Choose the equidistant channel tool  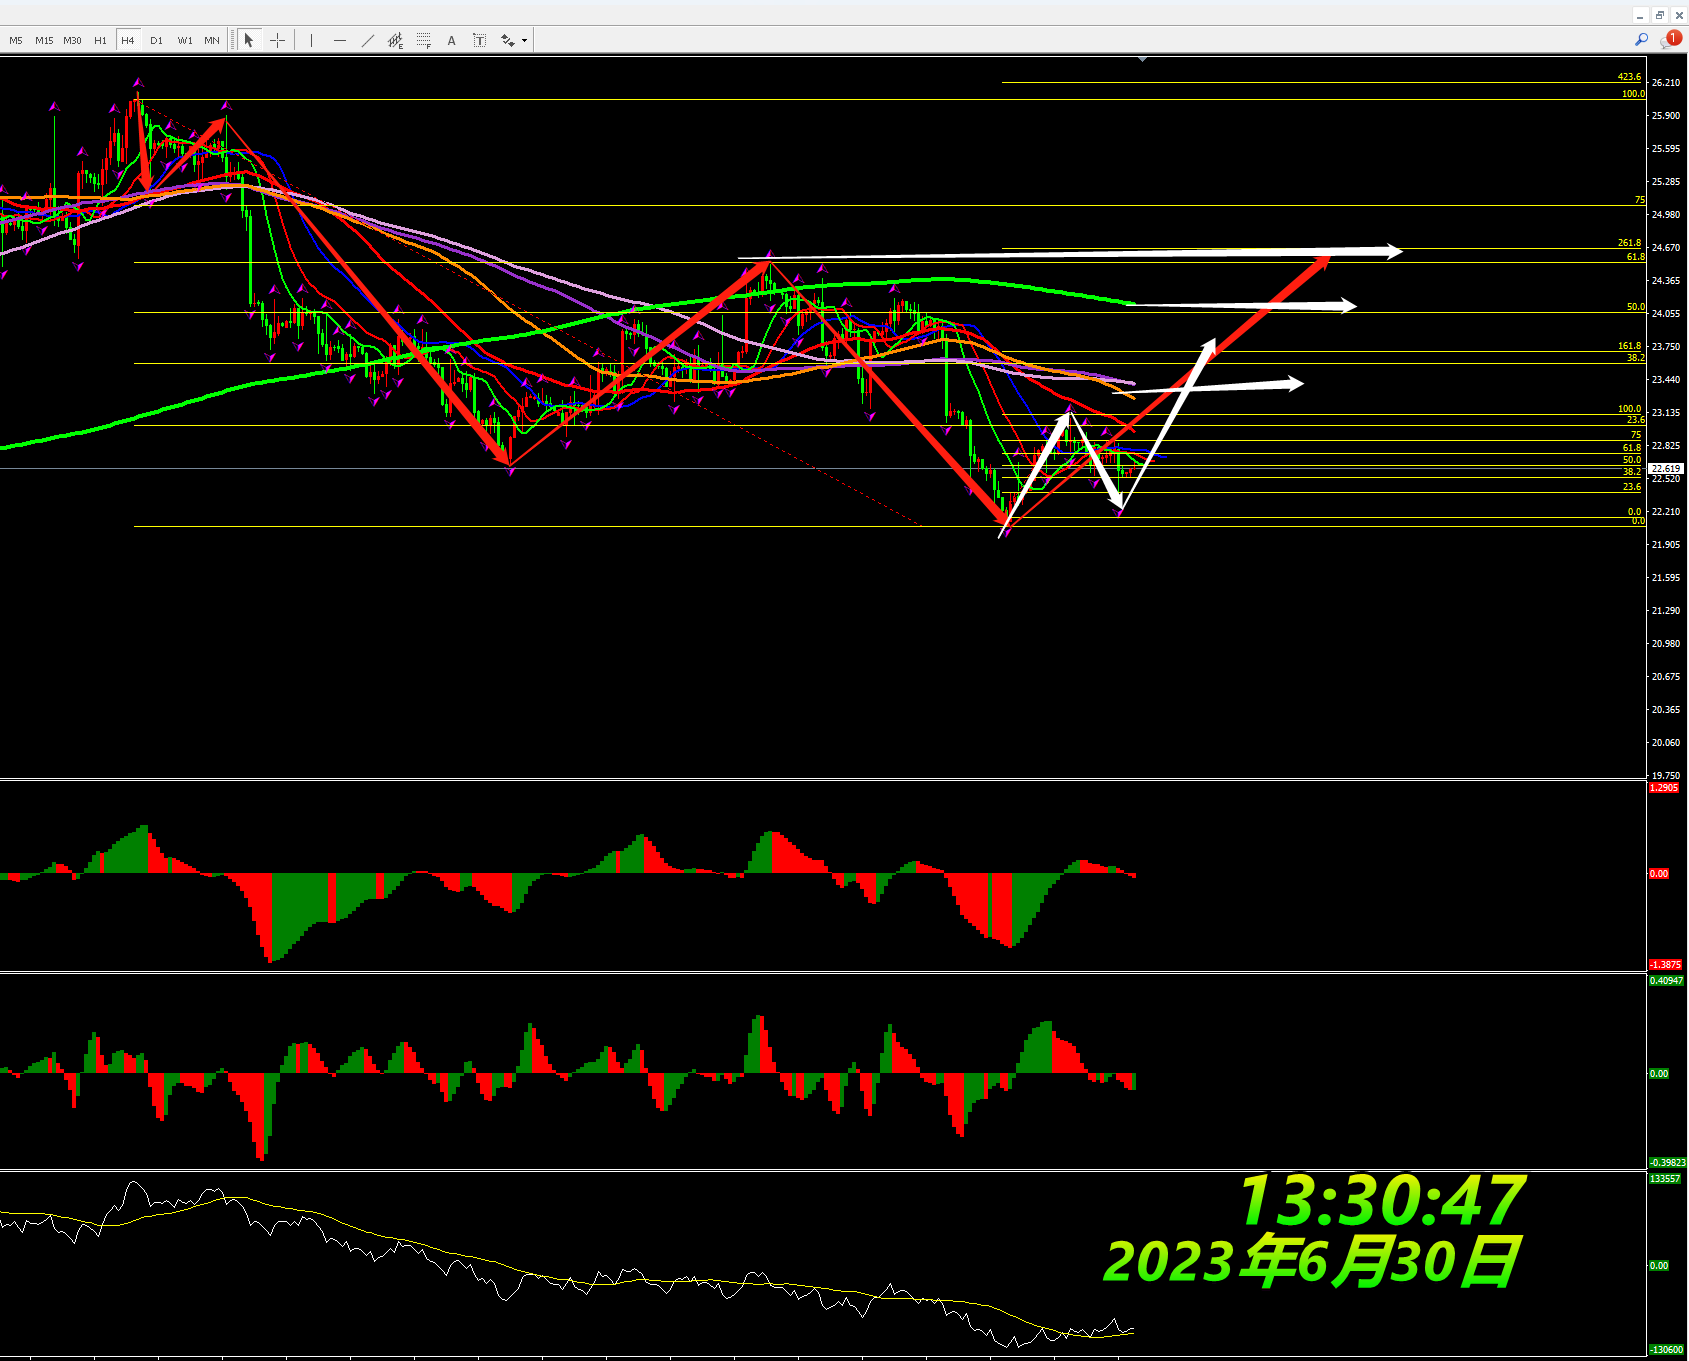[x=396, y=40]
